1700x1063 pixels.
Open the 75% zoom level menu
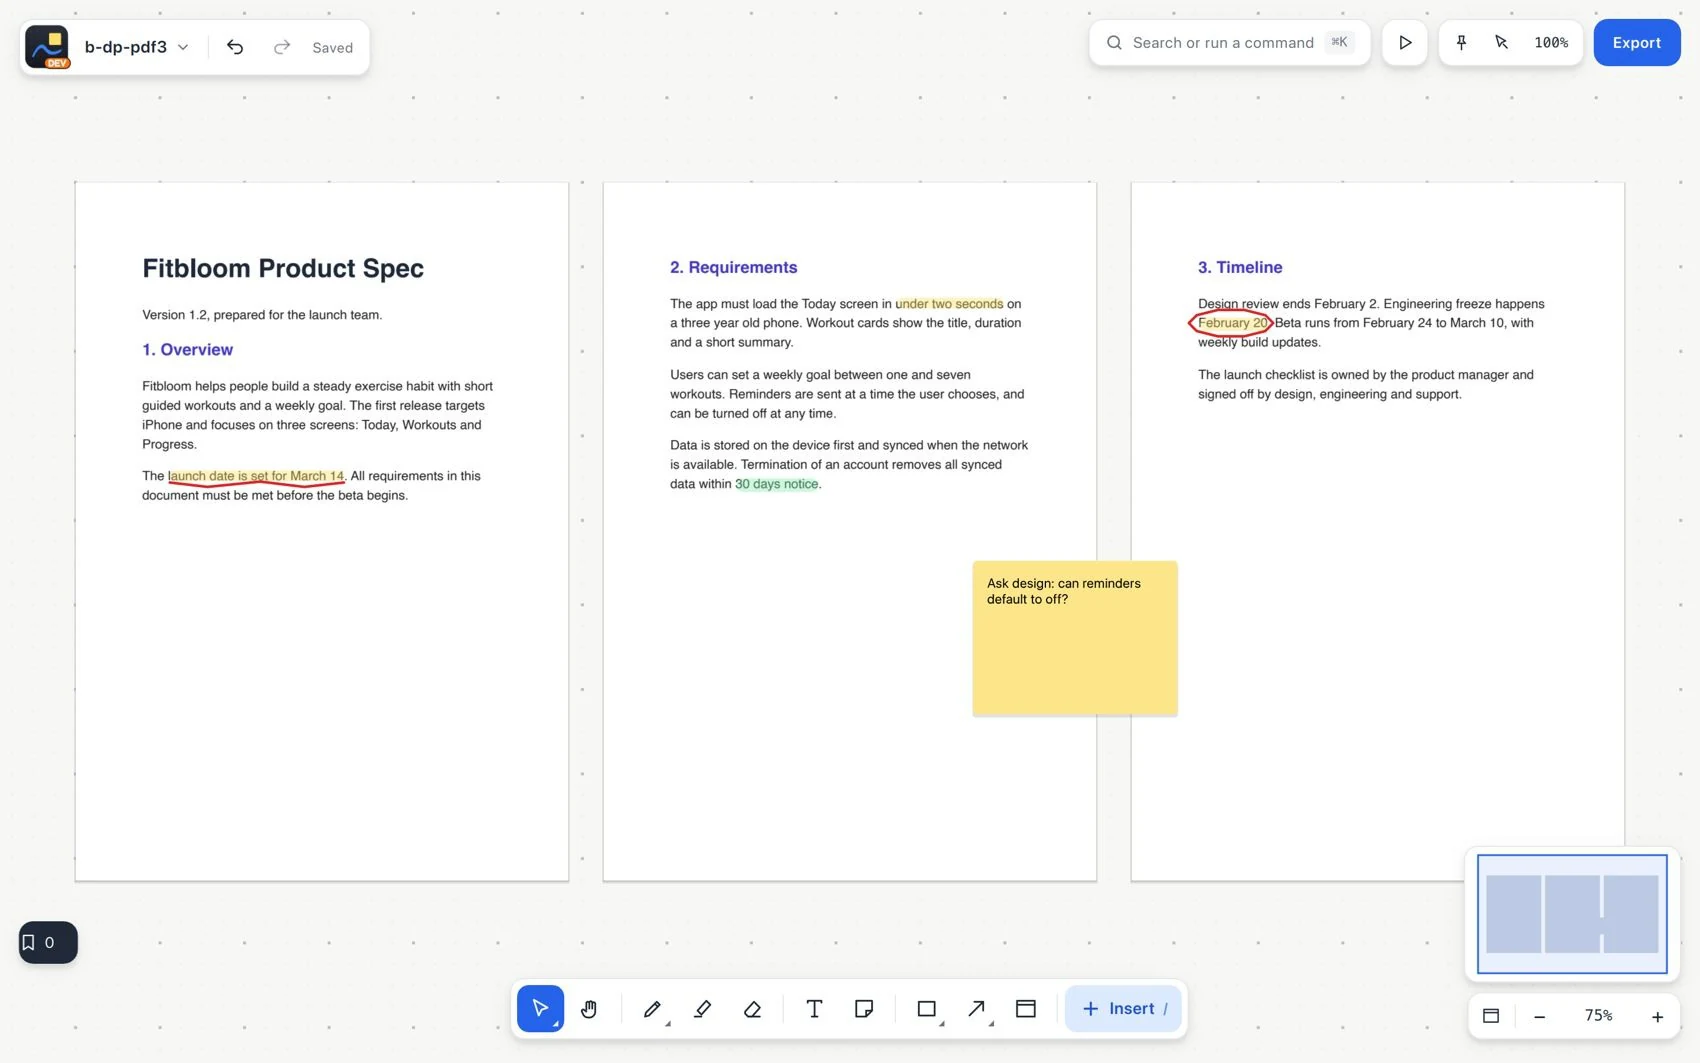1598,1016
